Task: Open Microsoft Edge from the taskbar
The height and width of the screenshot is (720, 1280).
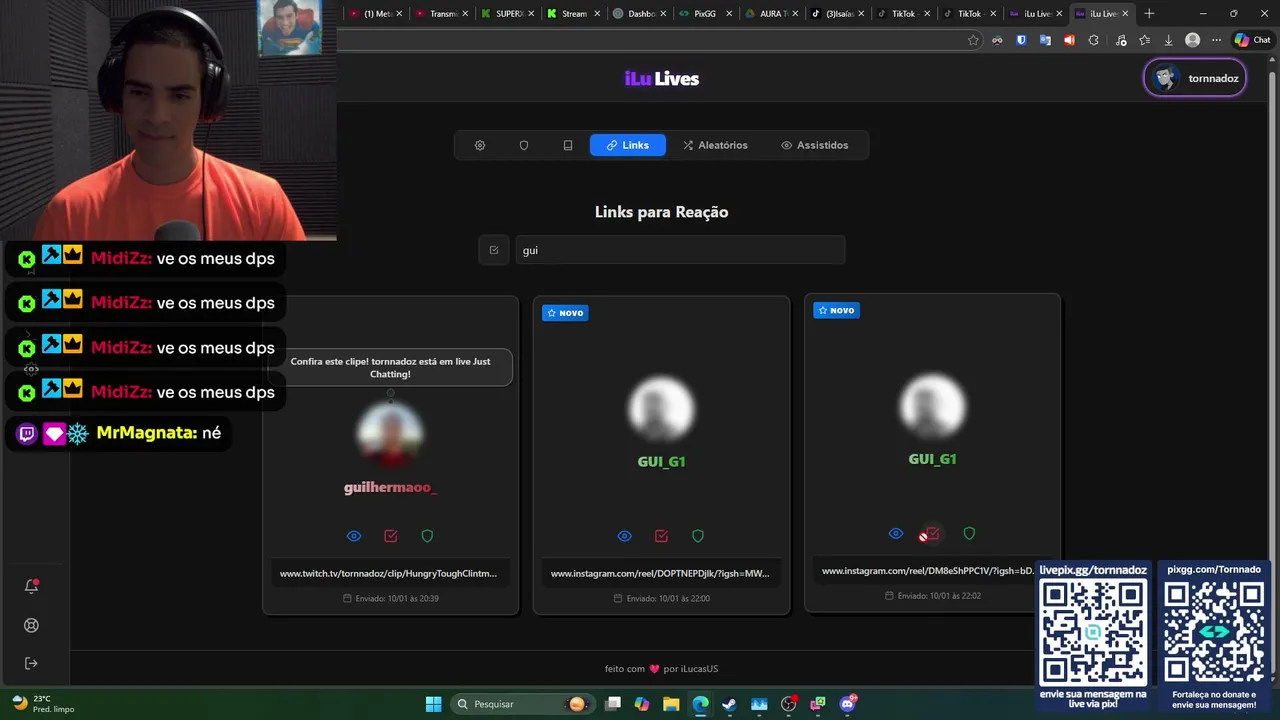Action: [700, 704]
